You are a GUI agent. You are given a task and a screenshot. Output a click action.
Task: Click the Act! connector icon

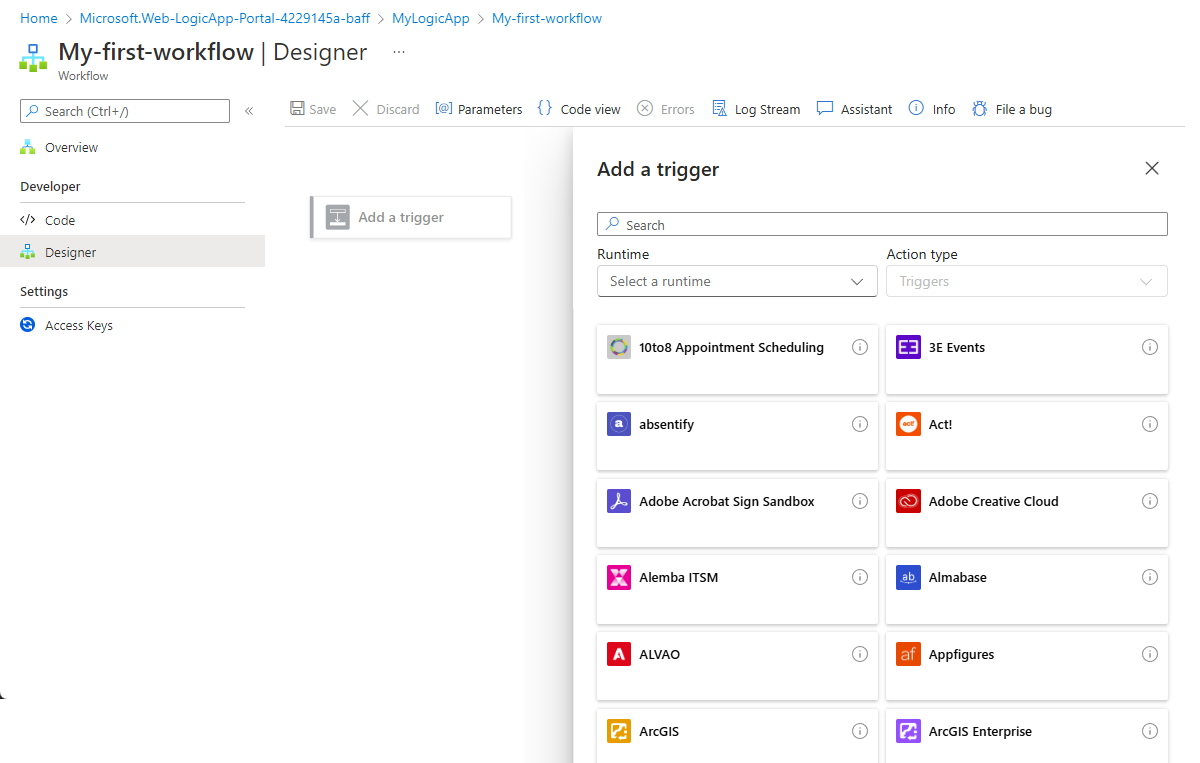[908, 424]
